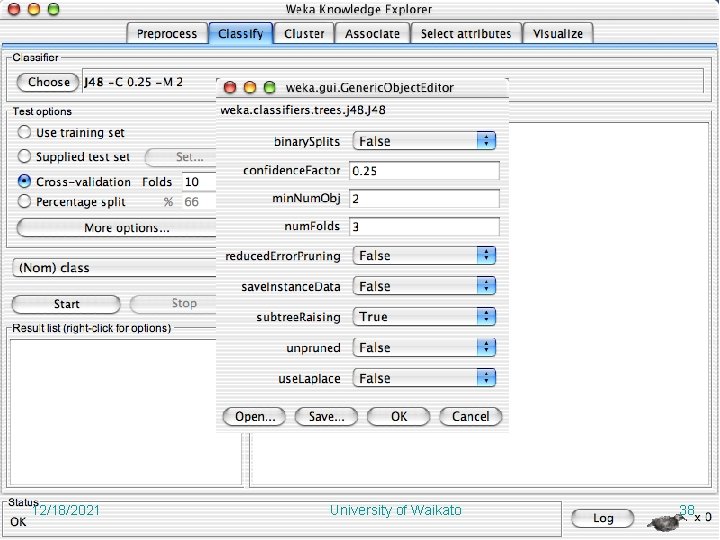Click the J48 -C 0.25 -M 2 classifier text

point(134,82)
